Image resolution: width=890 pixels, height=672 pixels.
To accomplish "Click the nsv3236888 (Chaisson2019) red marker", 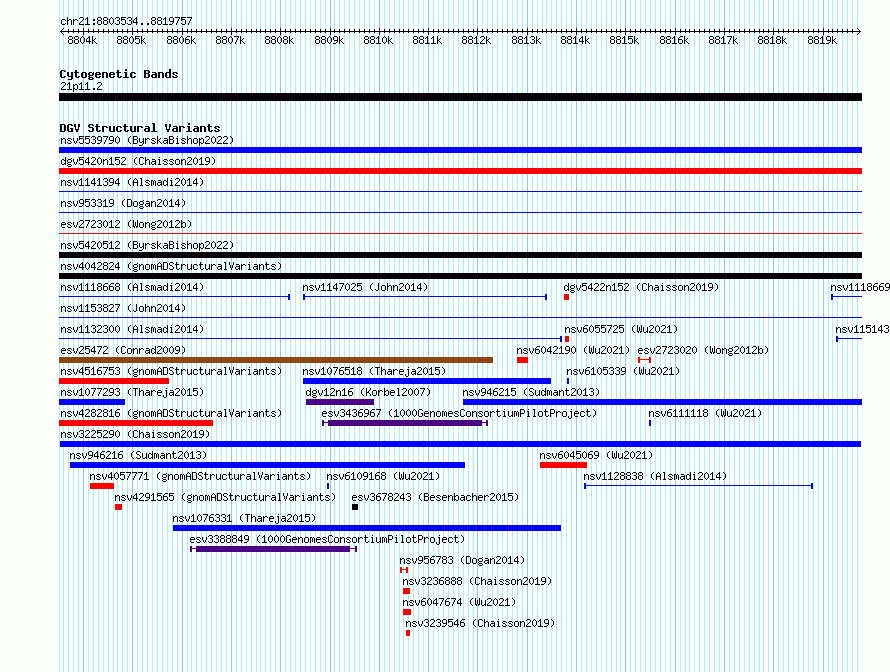I will (406, 591).
